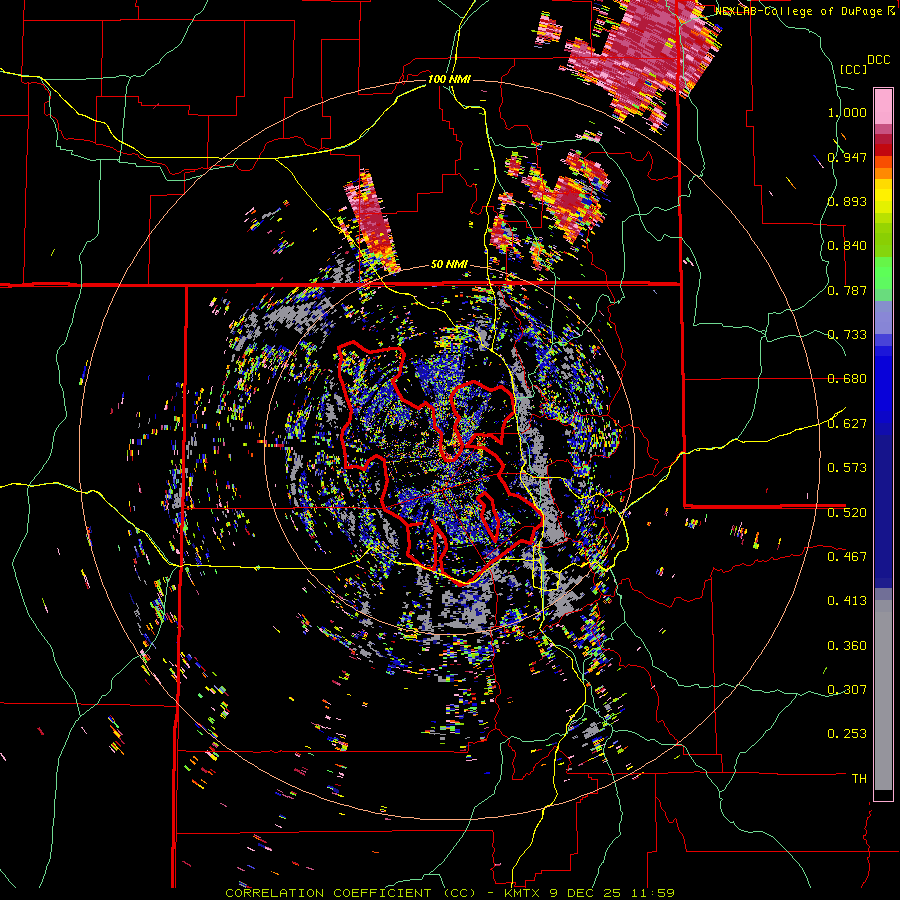900x900 pixels.
Task: Click the 0.733 color scale value
Action: (x=847, y=335)
